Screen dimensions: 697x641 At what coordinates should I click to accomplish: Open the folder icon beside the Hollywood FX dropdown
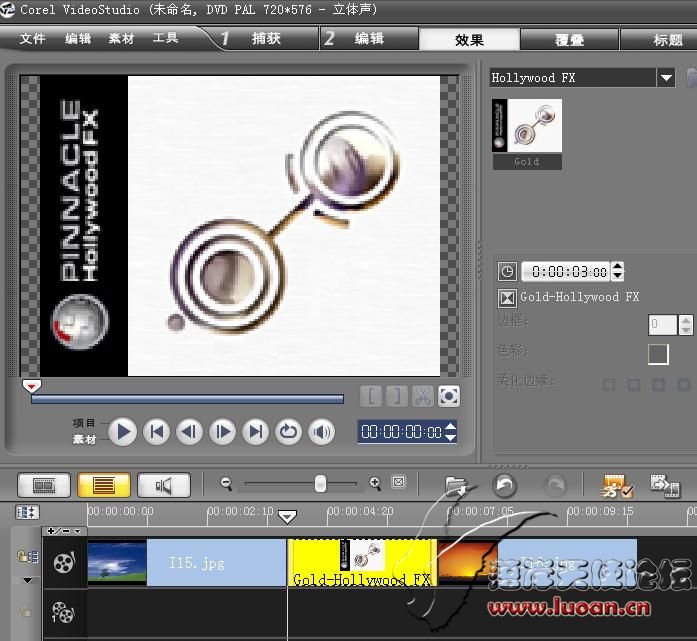pos(692,78)
